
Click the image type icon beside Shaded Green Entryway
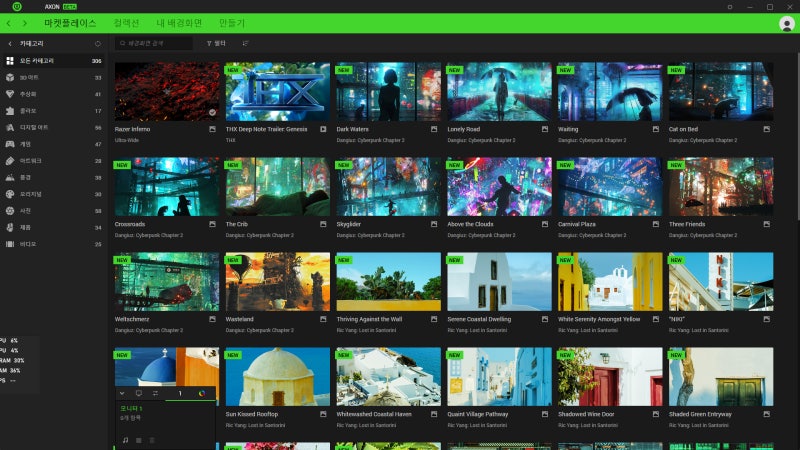766,414
